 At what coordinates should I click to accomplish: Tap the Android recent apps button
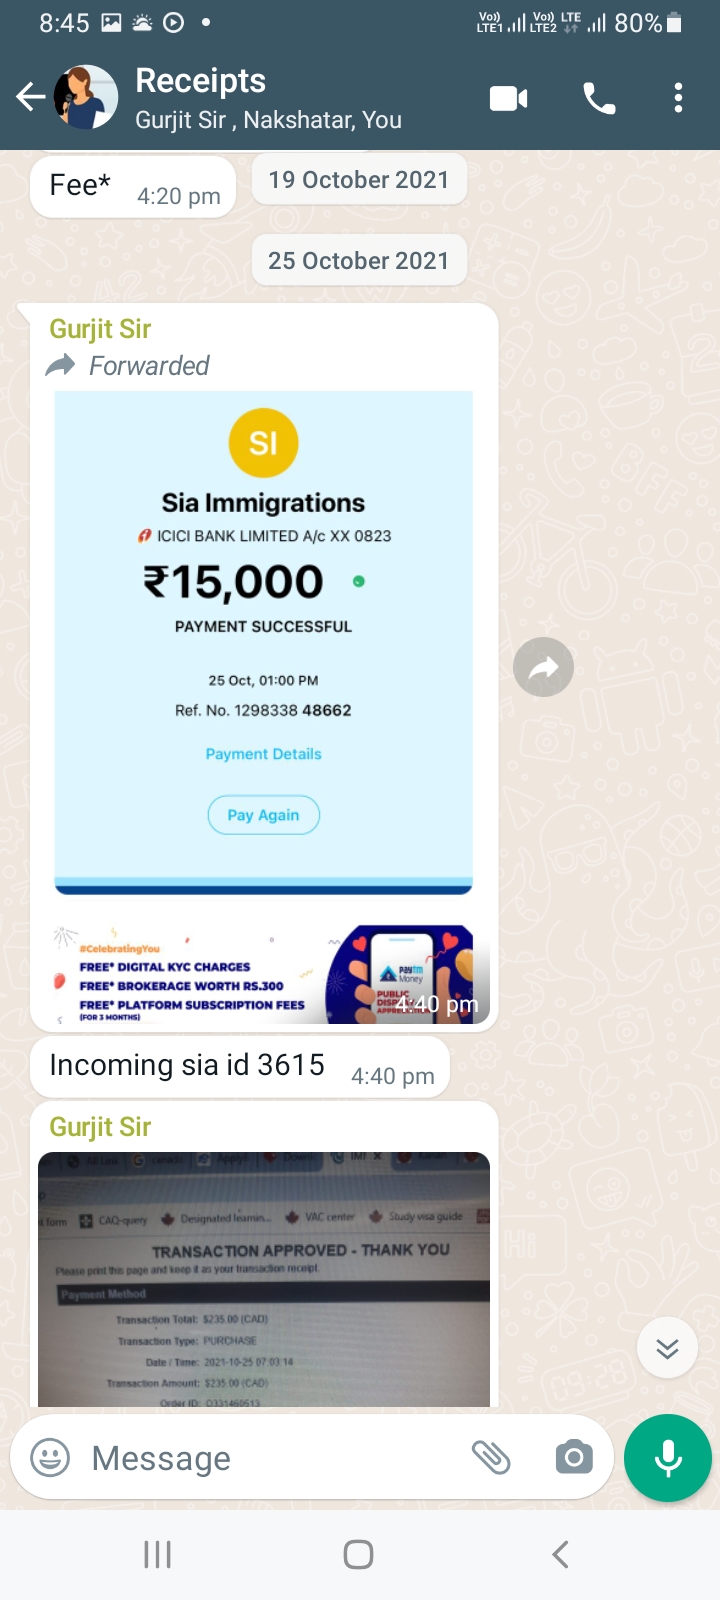point(158,1554)
